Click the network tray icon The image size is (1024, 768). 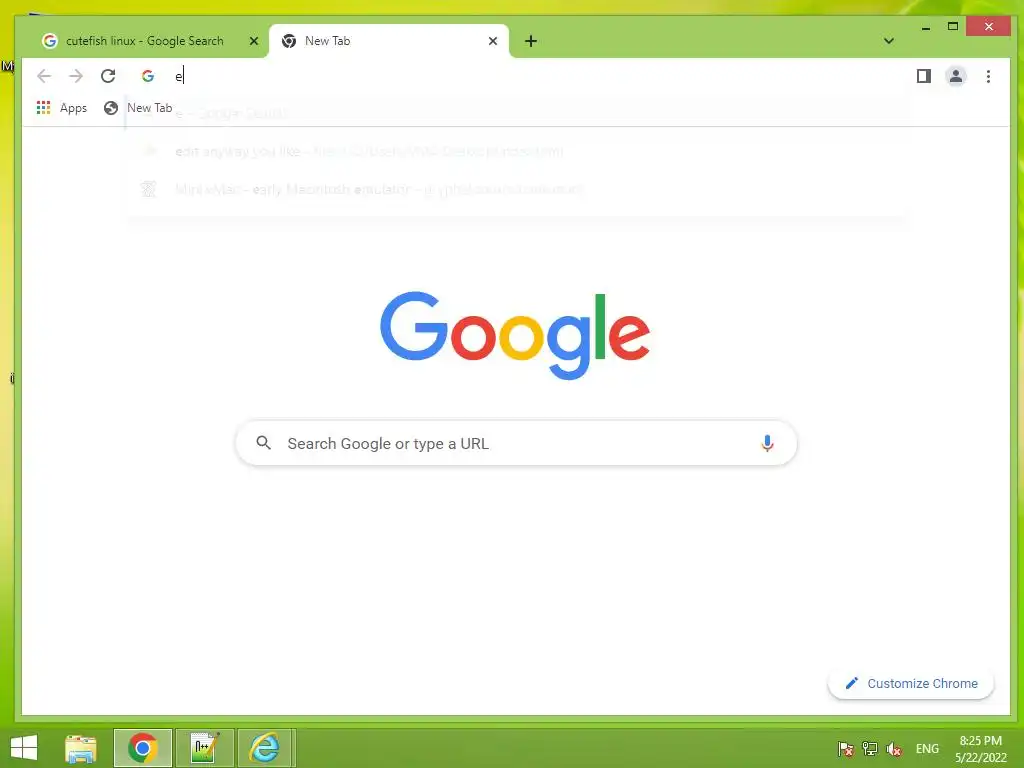(869, 749)
